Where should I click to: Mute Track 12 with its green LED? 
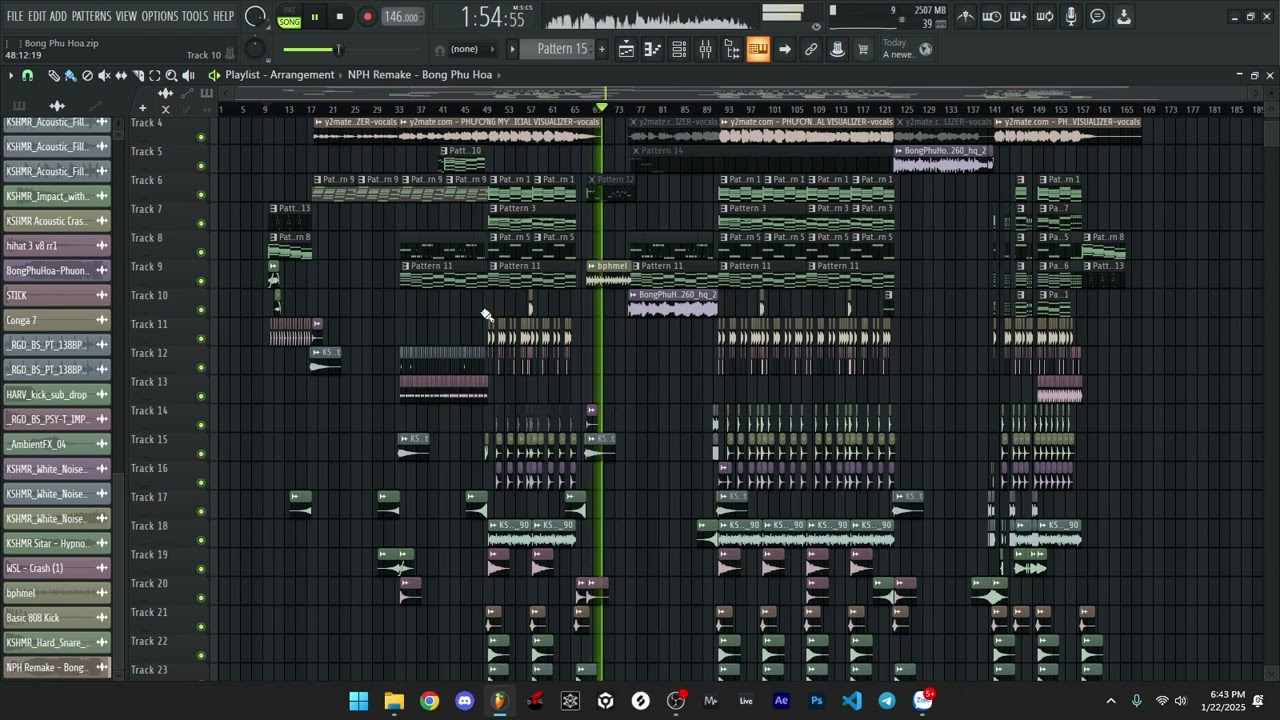pos(201,367)
